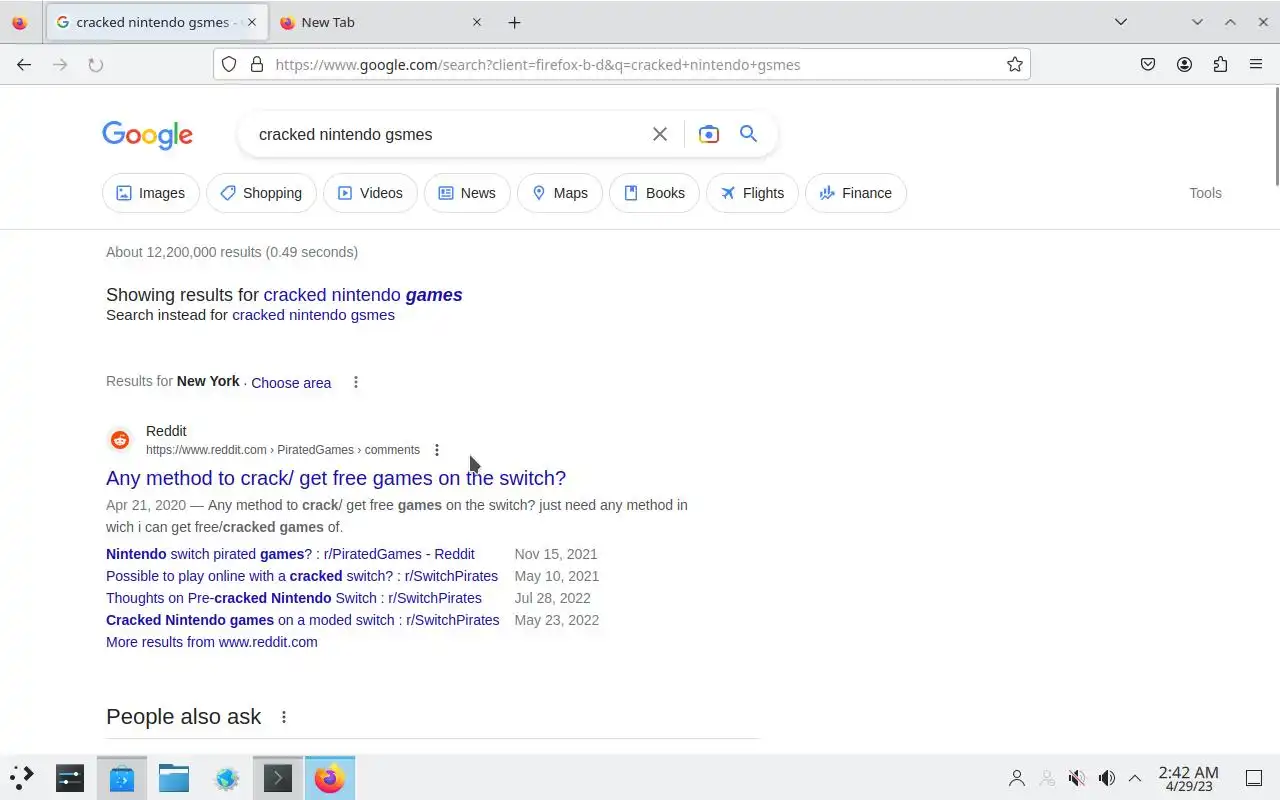The width and height of the screenshot is (1280, 800).
Task: Open Thoughts on Pre-cracked Nintendo Switch link
Action: point(294,598)
